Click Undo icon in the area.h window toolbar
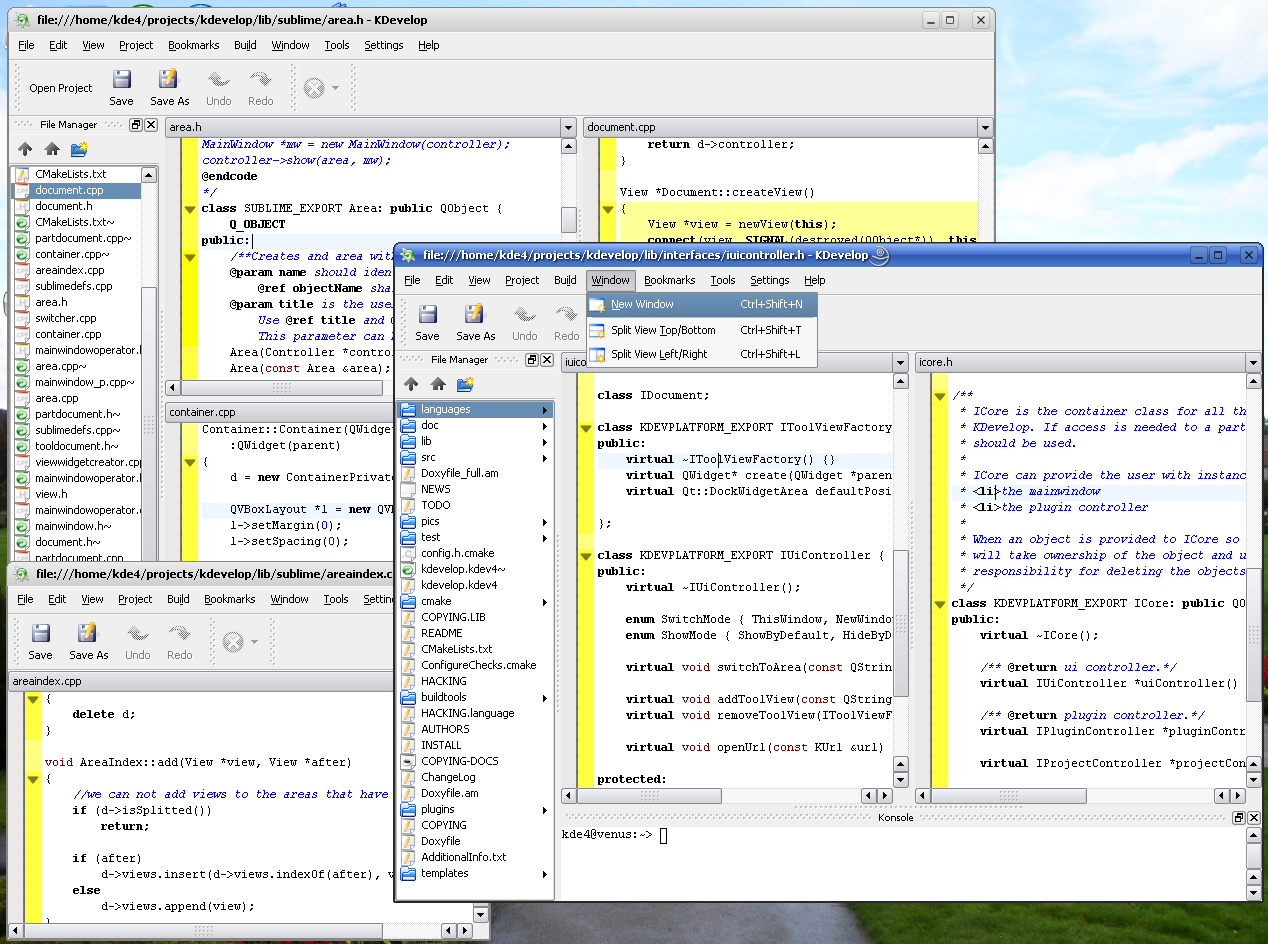 pos(218,80)
